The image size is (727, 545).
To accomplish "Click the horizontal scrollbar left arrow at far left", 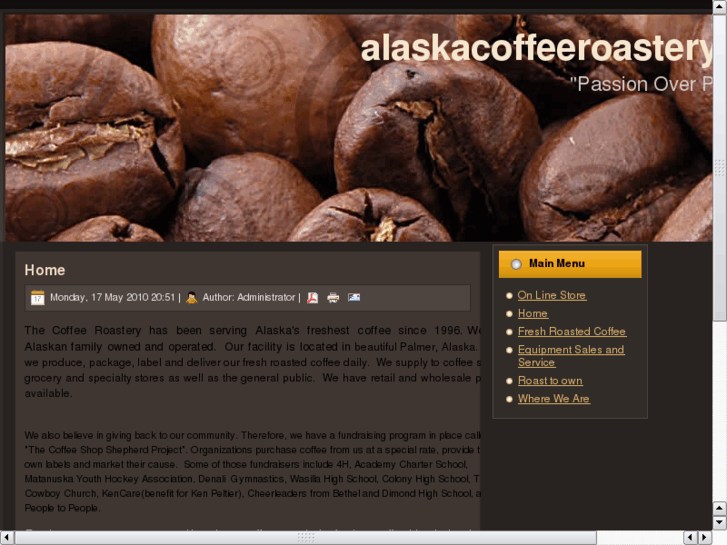I will (x=6, y=538).
